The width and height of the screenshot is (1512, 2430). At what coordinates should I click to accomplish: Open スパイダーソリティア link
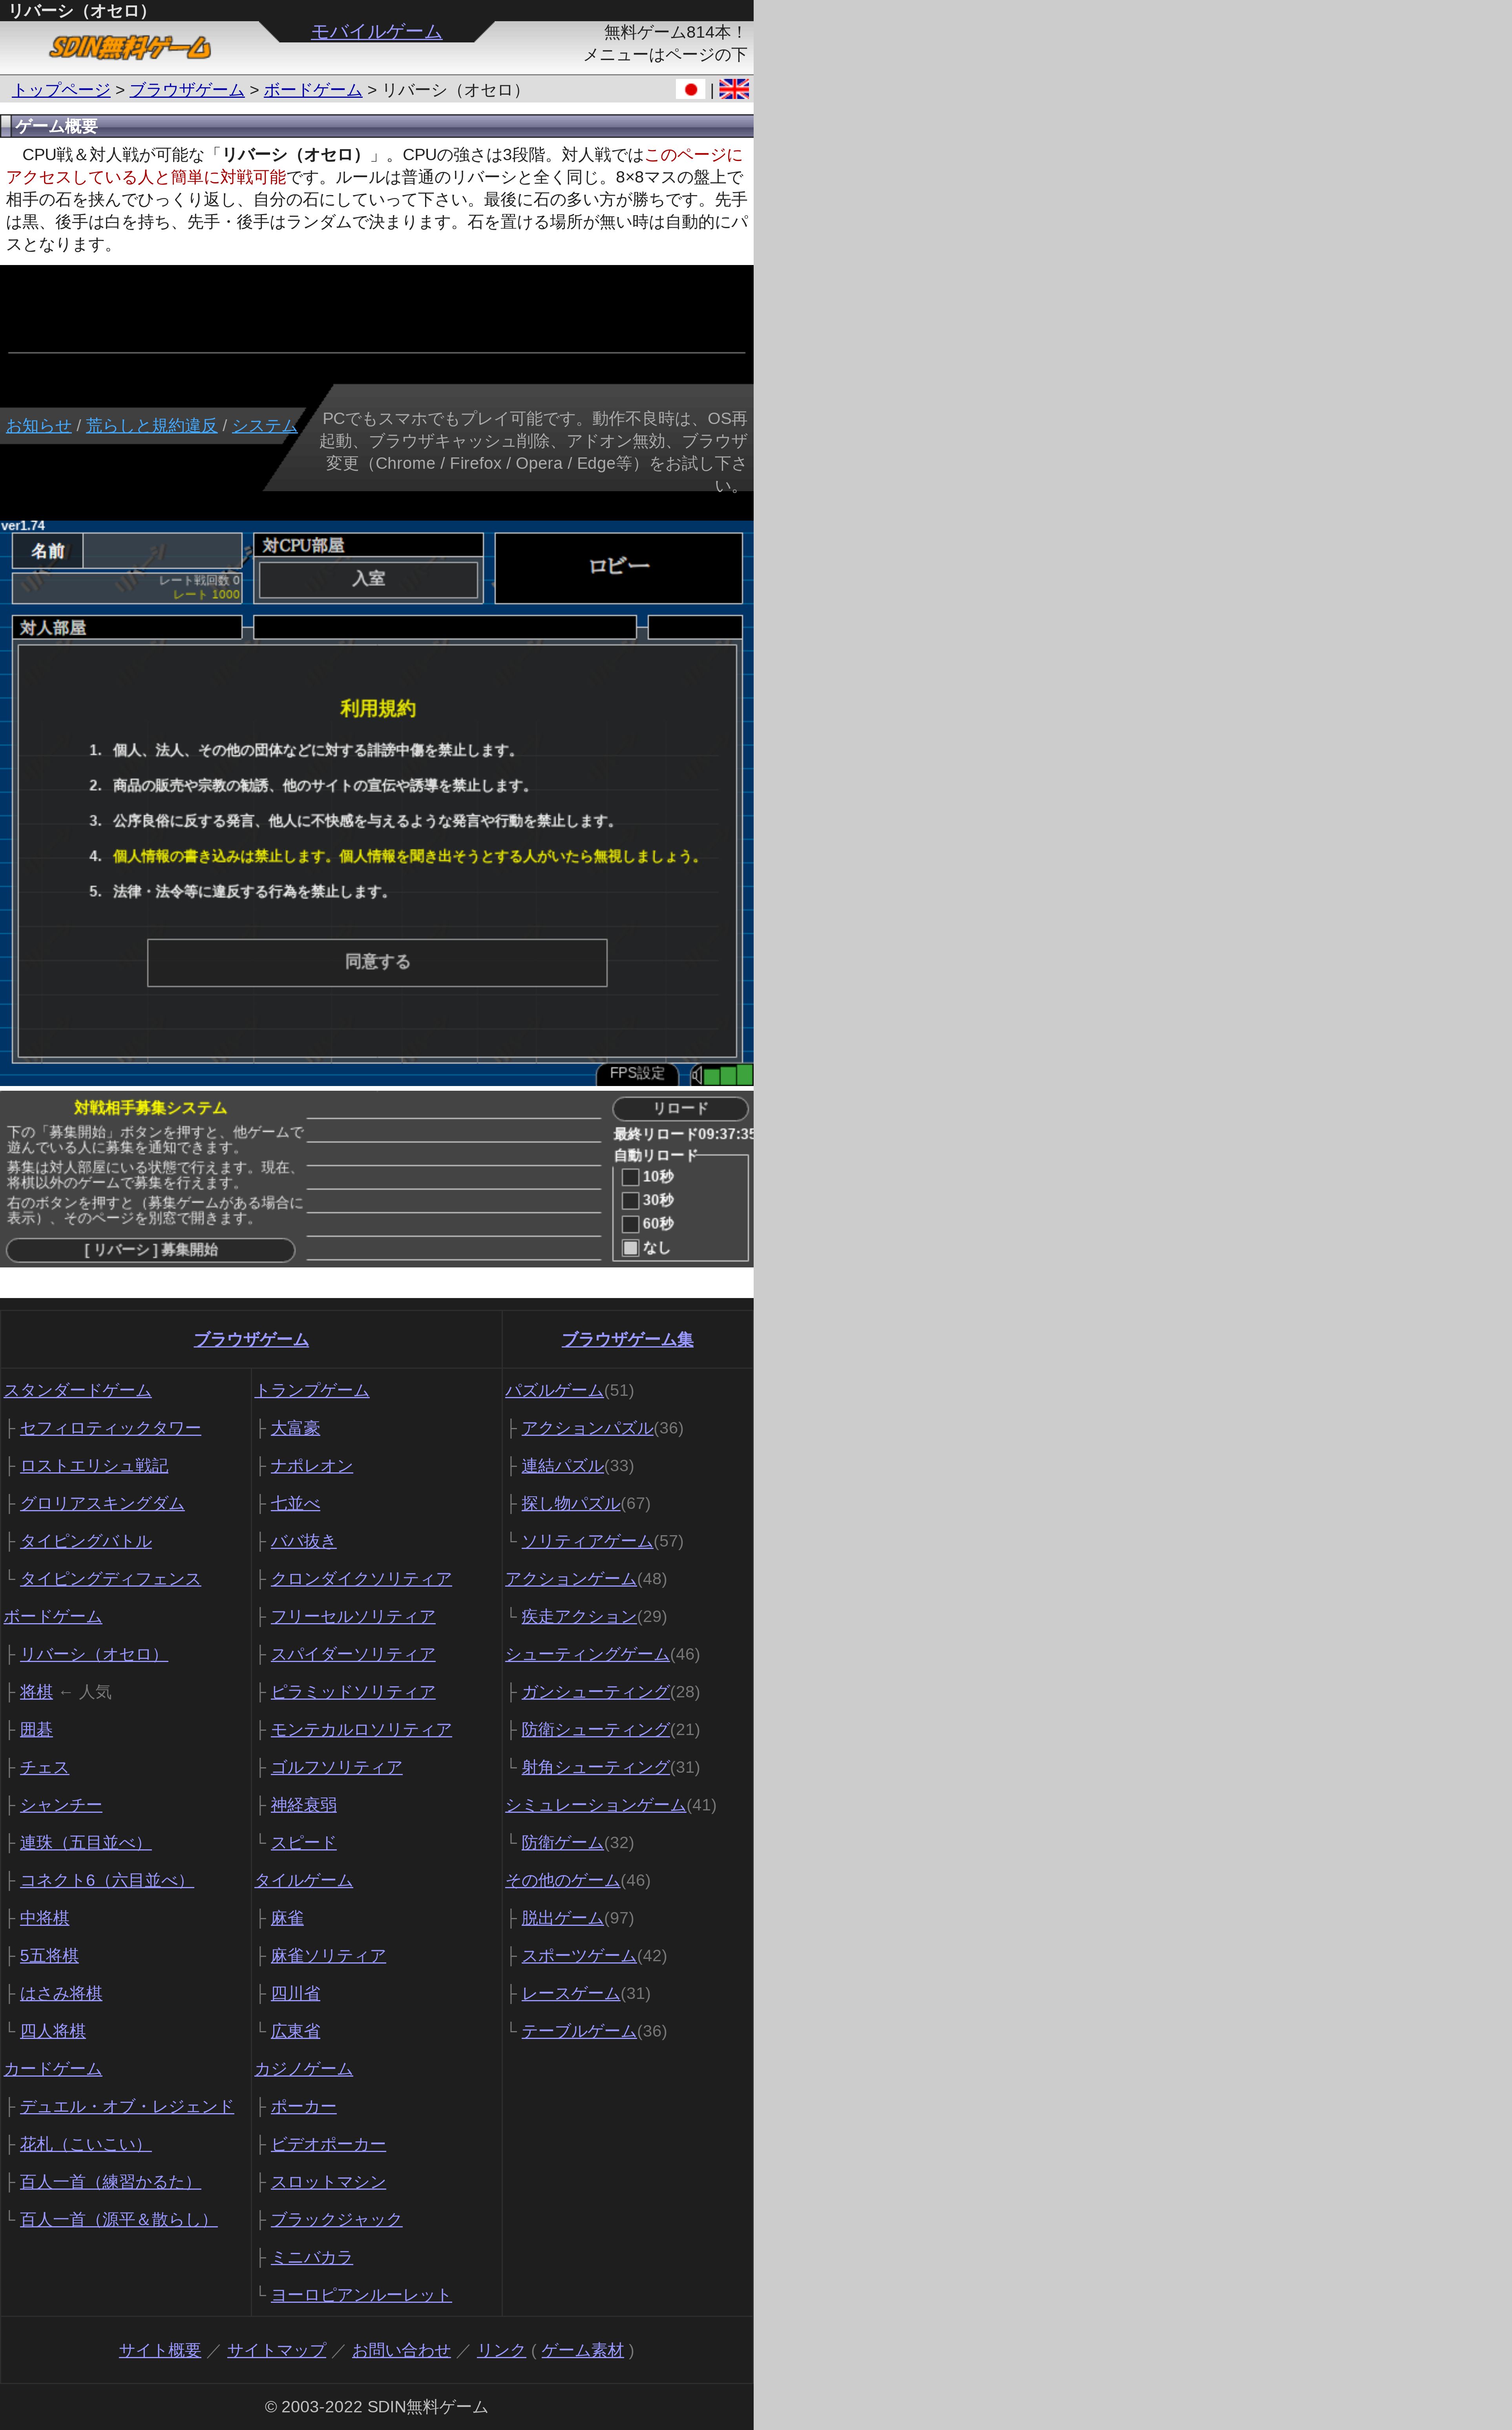(x=353, y=1655)
